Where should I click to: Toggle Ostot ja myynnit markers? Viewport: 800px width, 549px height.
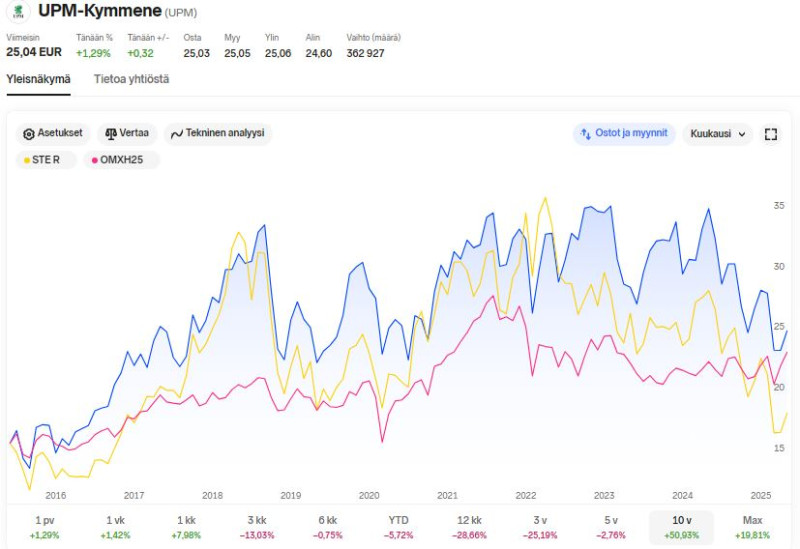(x=623, y=134)
